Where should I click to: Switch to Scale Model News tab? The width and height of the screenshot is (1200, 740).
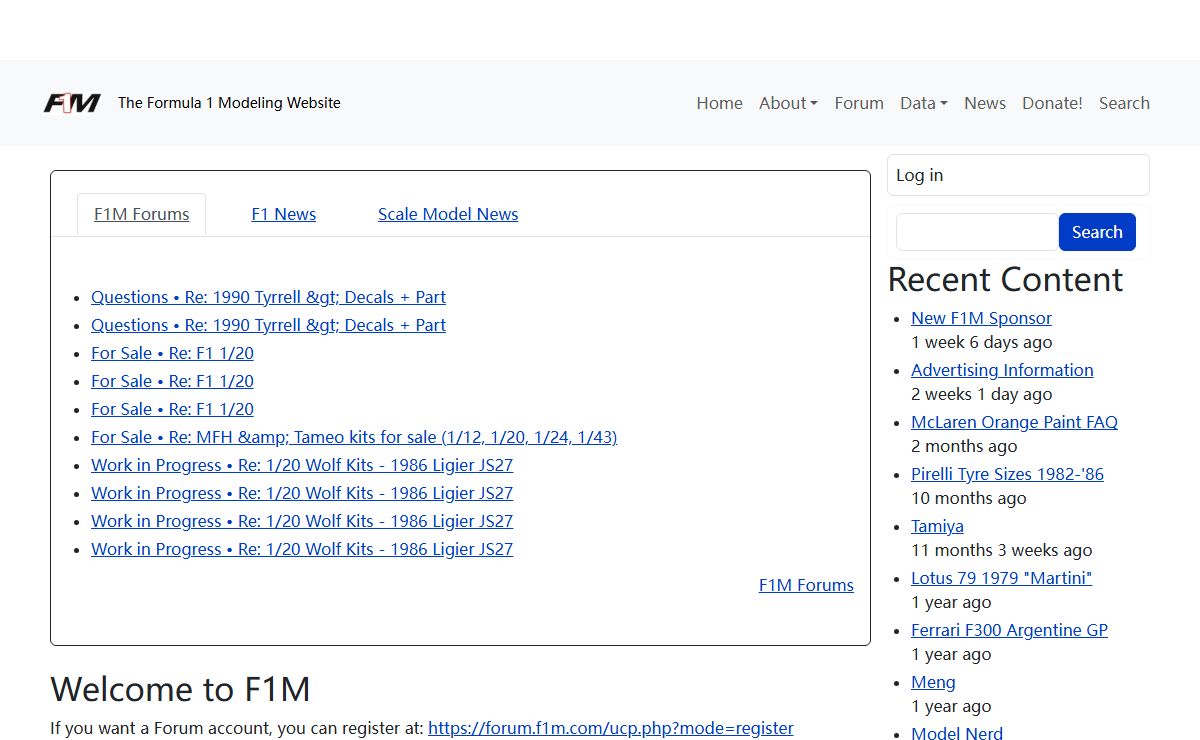click(x=448, y=214)
